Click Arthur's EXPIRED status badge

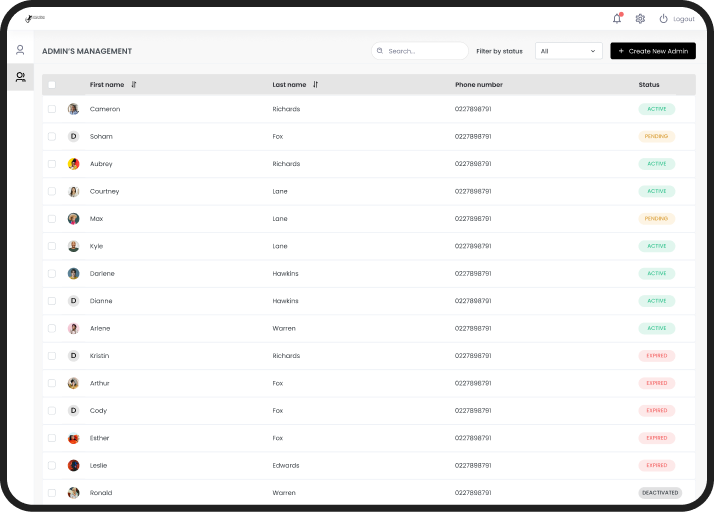pyautogui.click(x=657, y=383)
